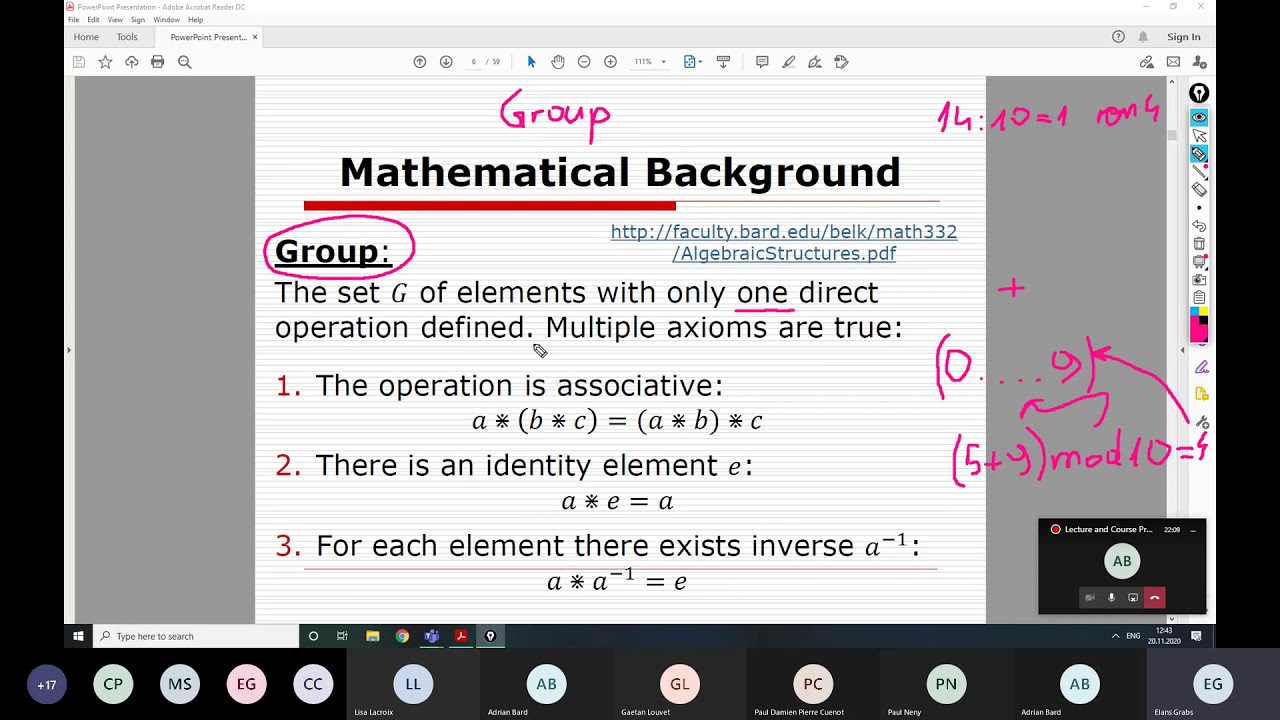Toggle the Epic Pen eye visibility icon
The image size is (1280, 720).
(1199, 117)
